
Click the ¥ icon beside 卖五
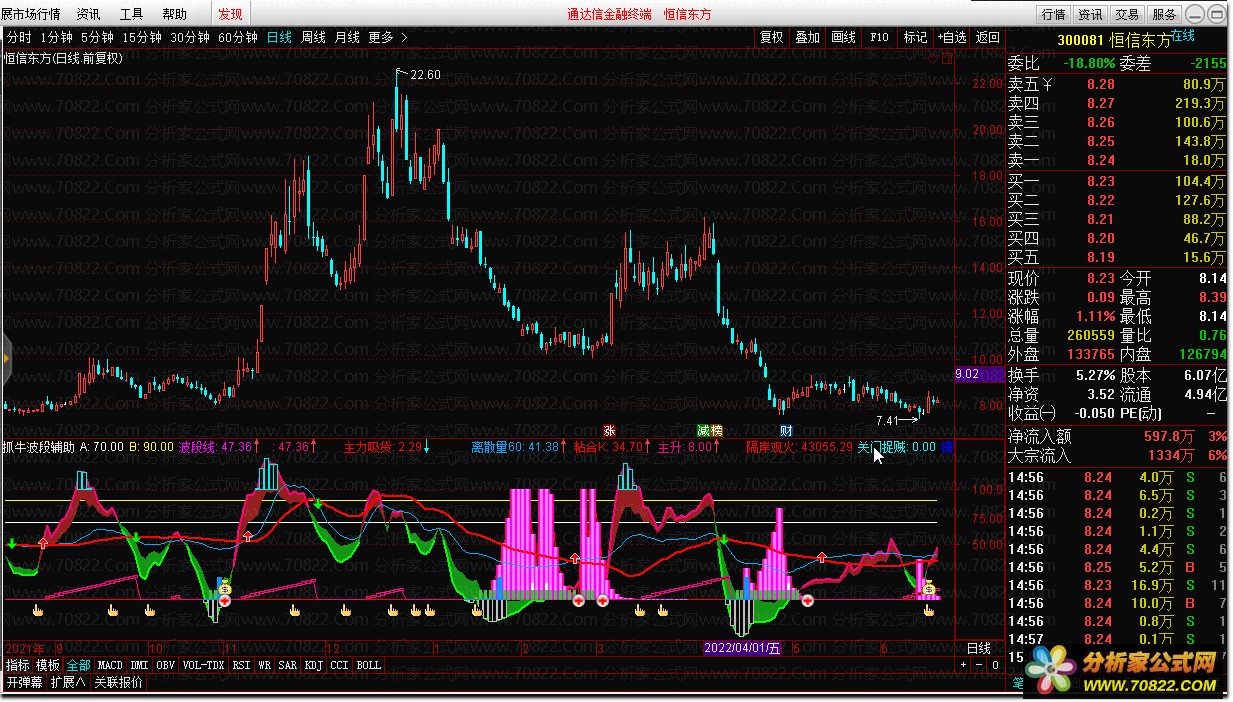(1048, 84)
